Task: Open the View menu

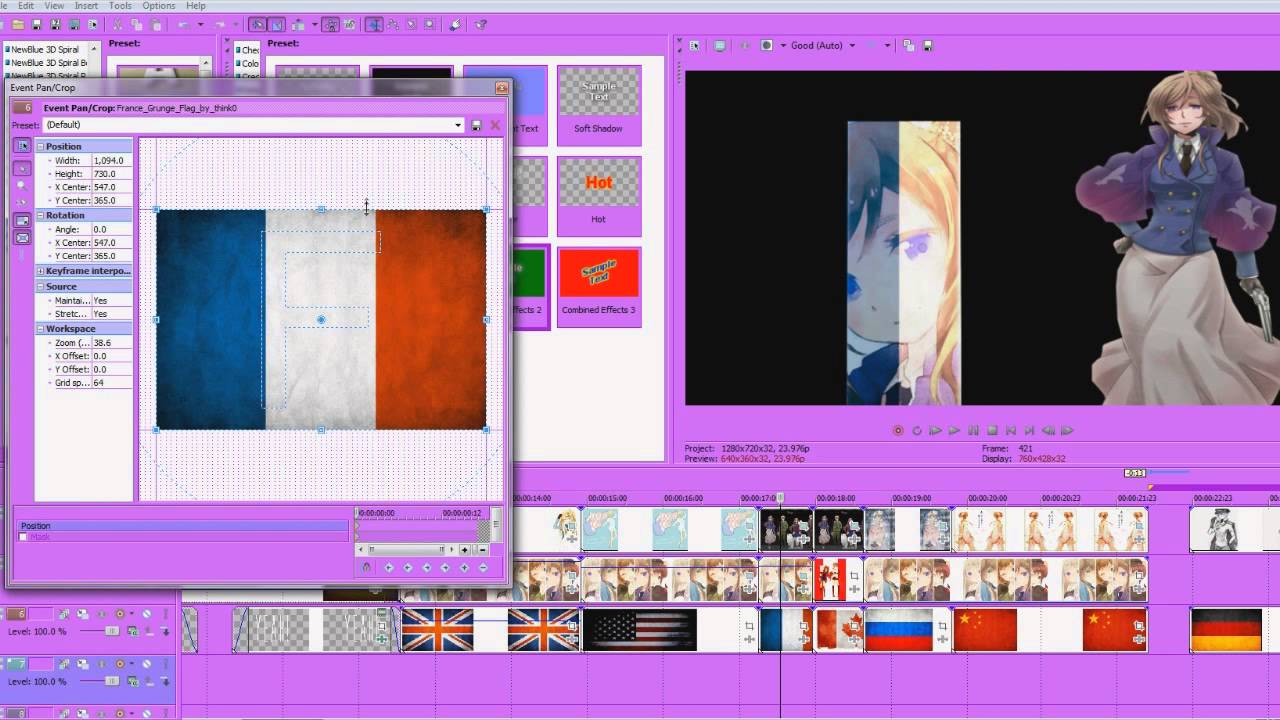Action: tap(54, 6)
